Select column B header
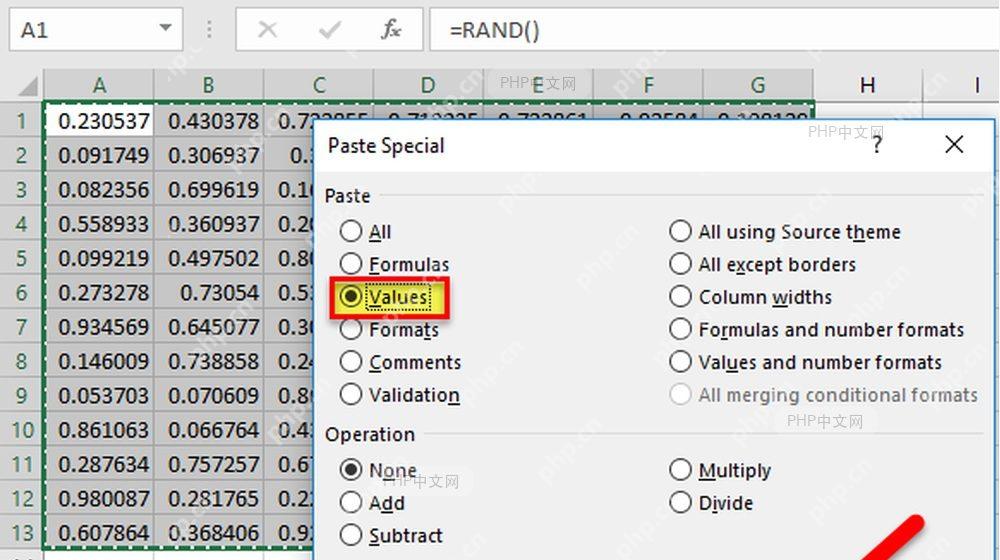This screenshot has width=1000, height=560. [x=209, y=85]
